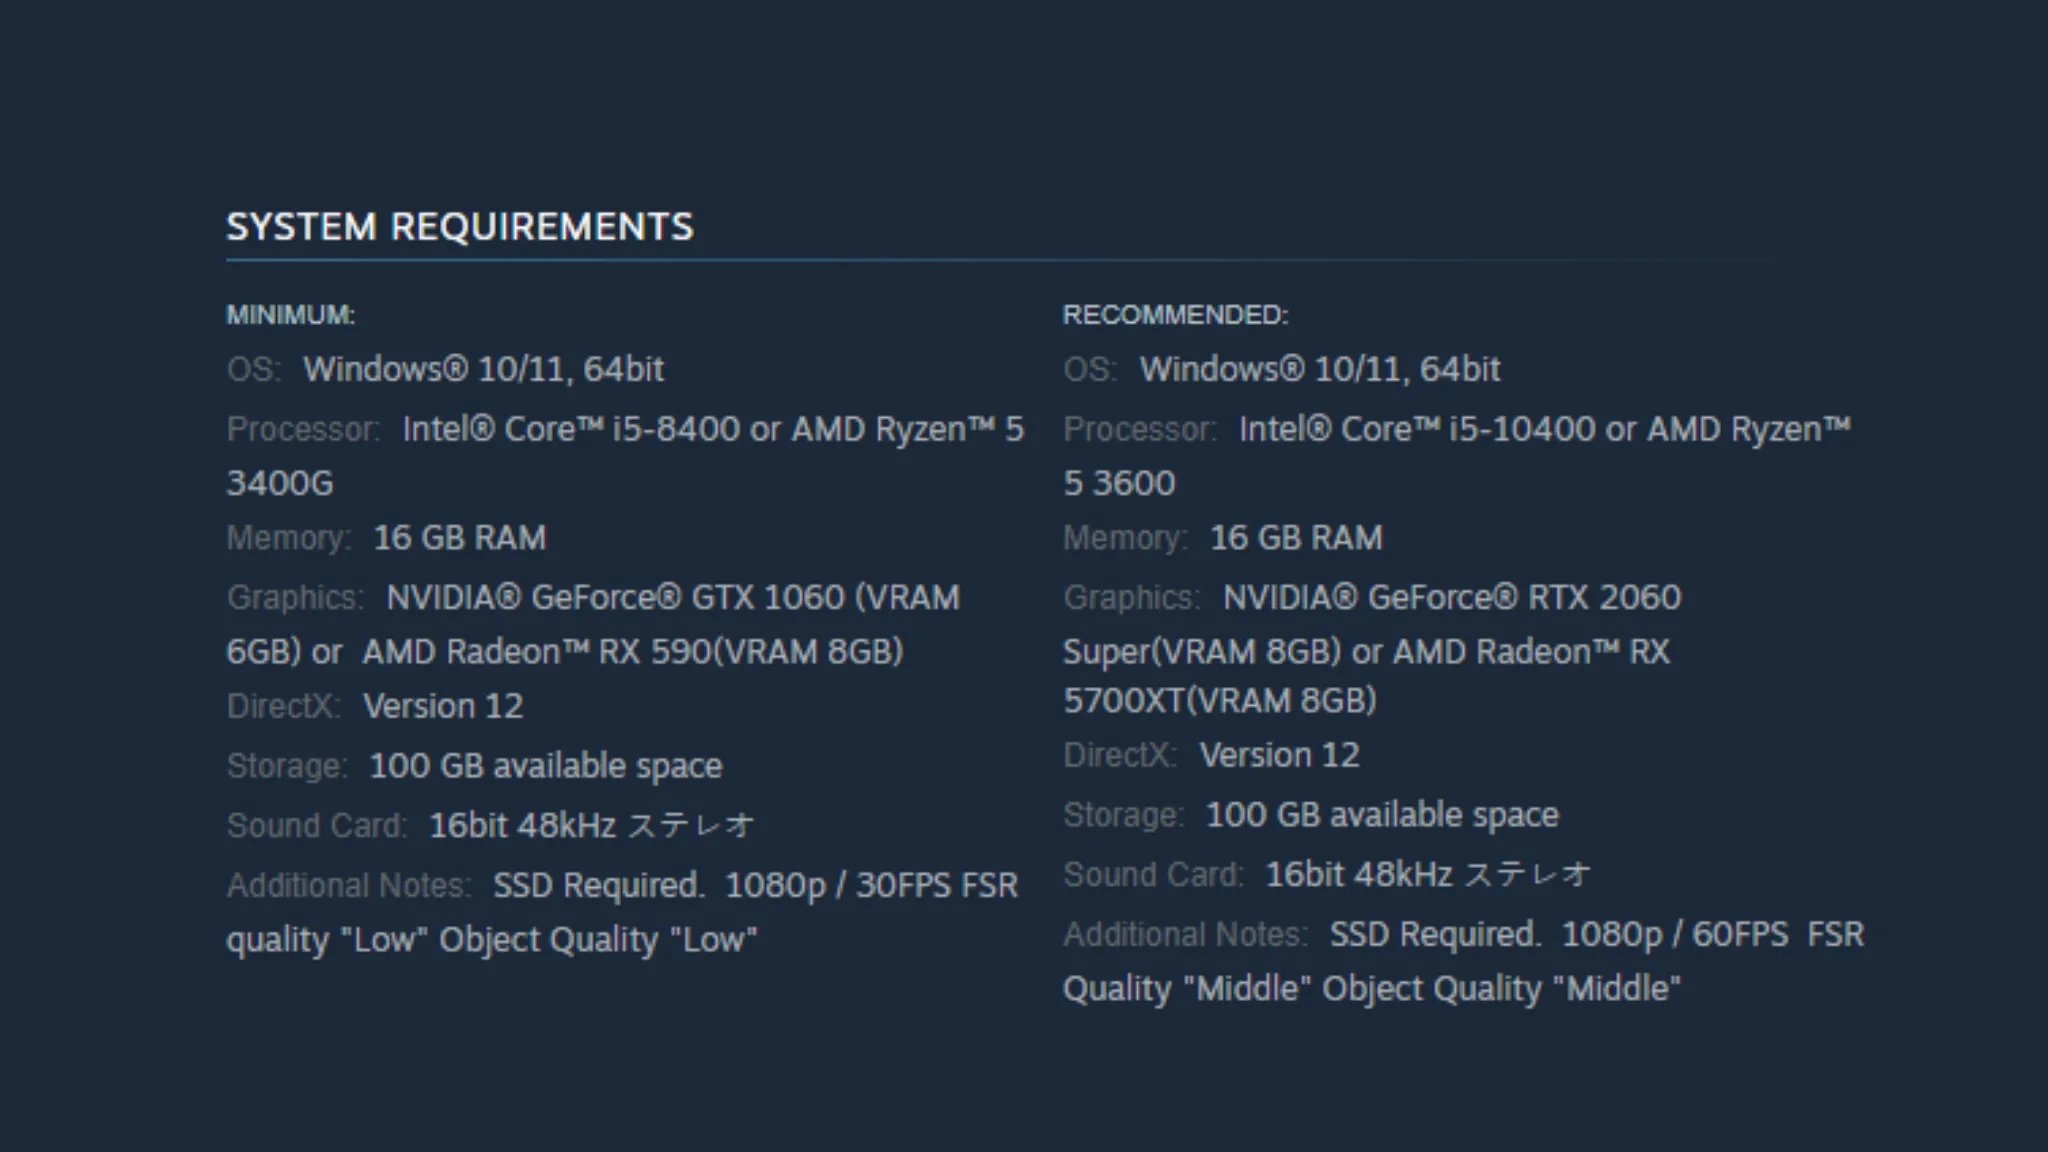Click the recommended Additional Notes: label

point(1185,935)
